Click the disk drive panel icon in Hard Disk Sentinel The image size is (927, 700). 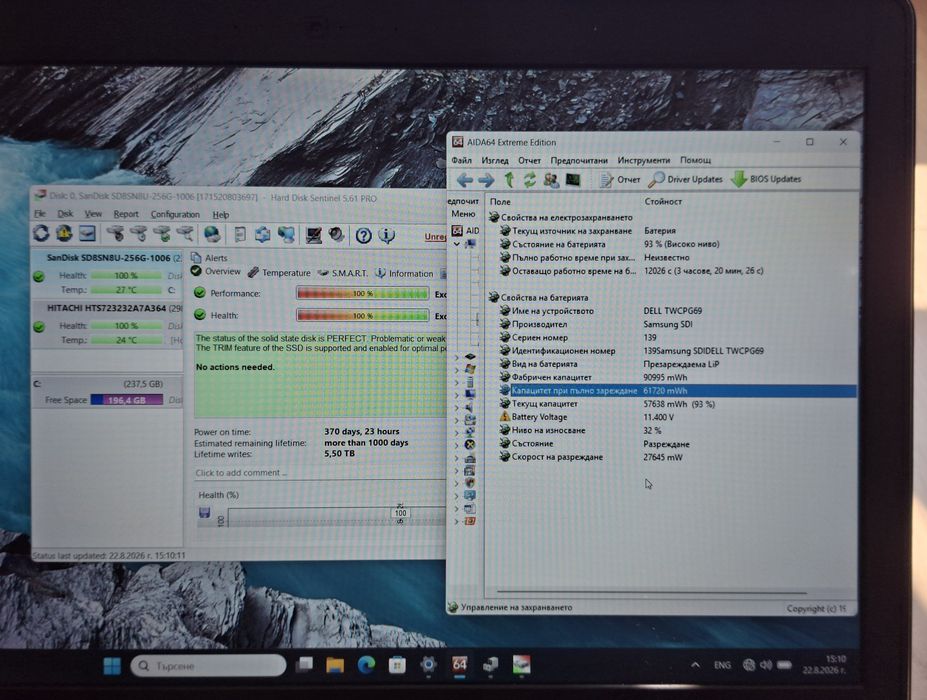(87, 234)
